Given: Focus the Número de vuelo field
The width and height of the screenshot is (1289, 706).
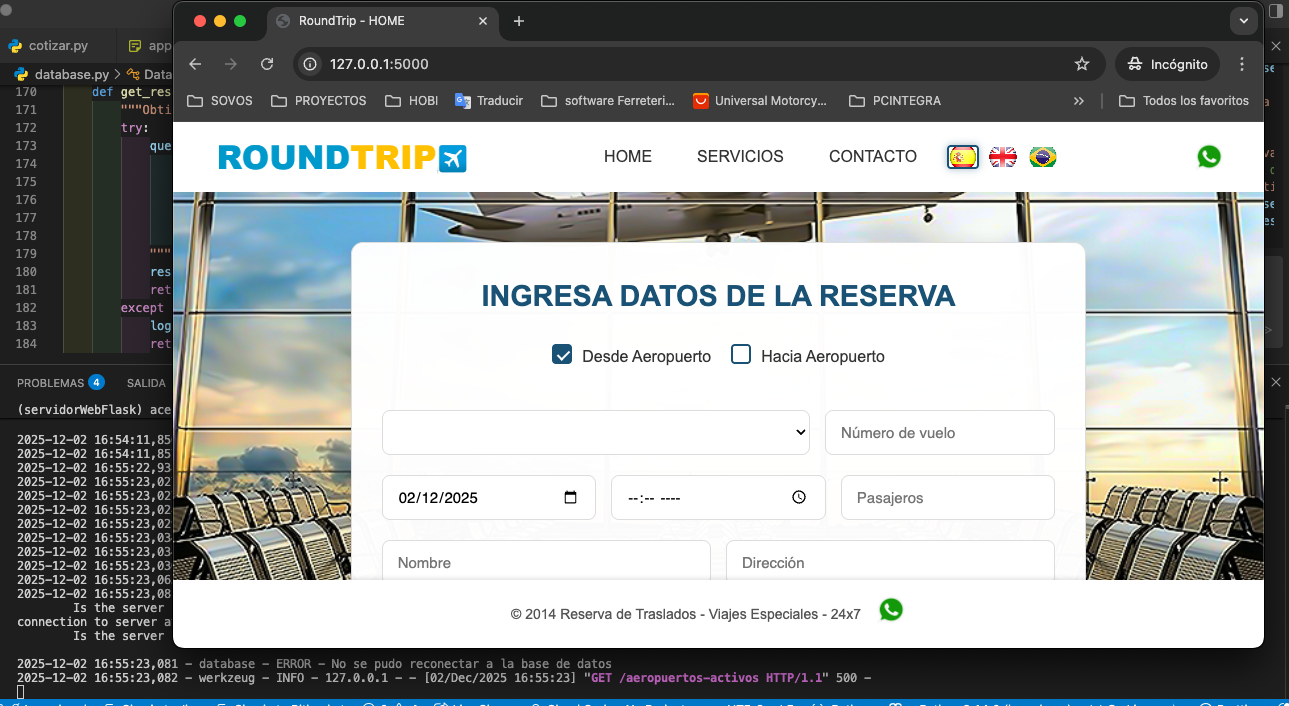Looking at the screenshot, I should [x=940, y=432].
